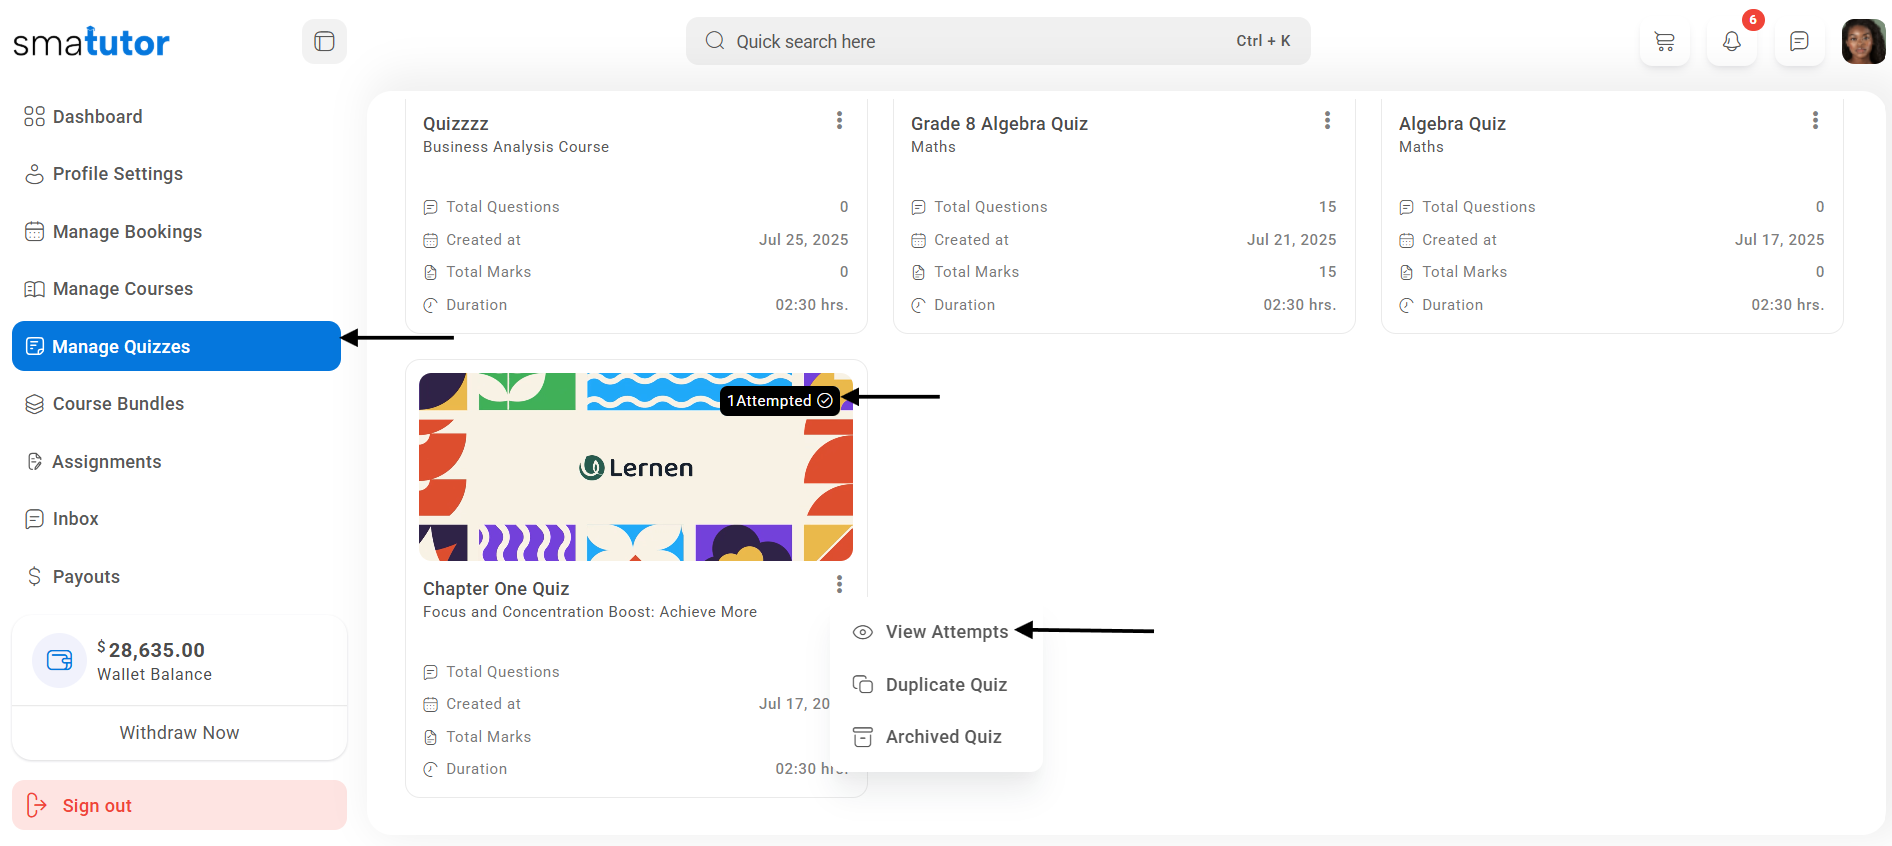Click the user profile avatar
The image size is (1892, 846).
[x=1863, y=42]
